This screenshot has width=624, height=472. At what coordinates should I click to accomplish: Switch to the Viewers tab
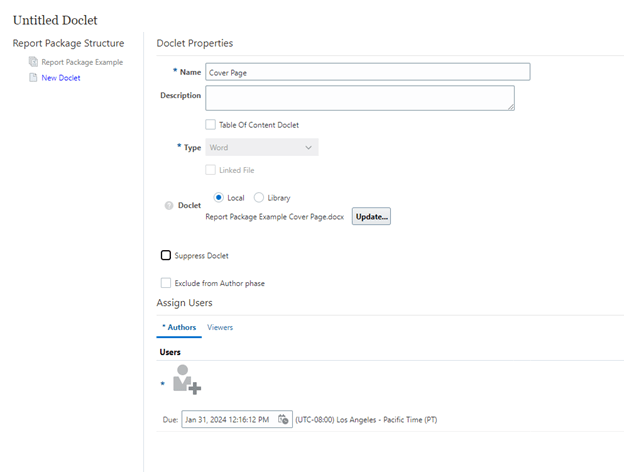pos(219,327)
